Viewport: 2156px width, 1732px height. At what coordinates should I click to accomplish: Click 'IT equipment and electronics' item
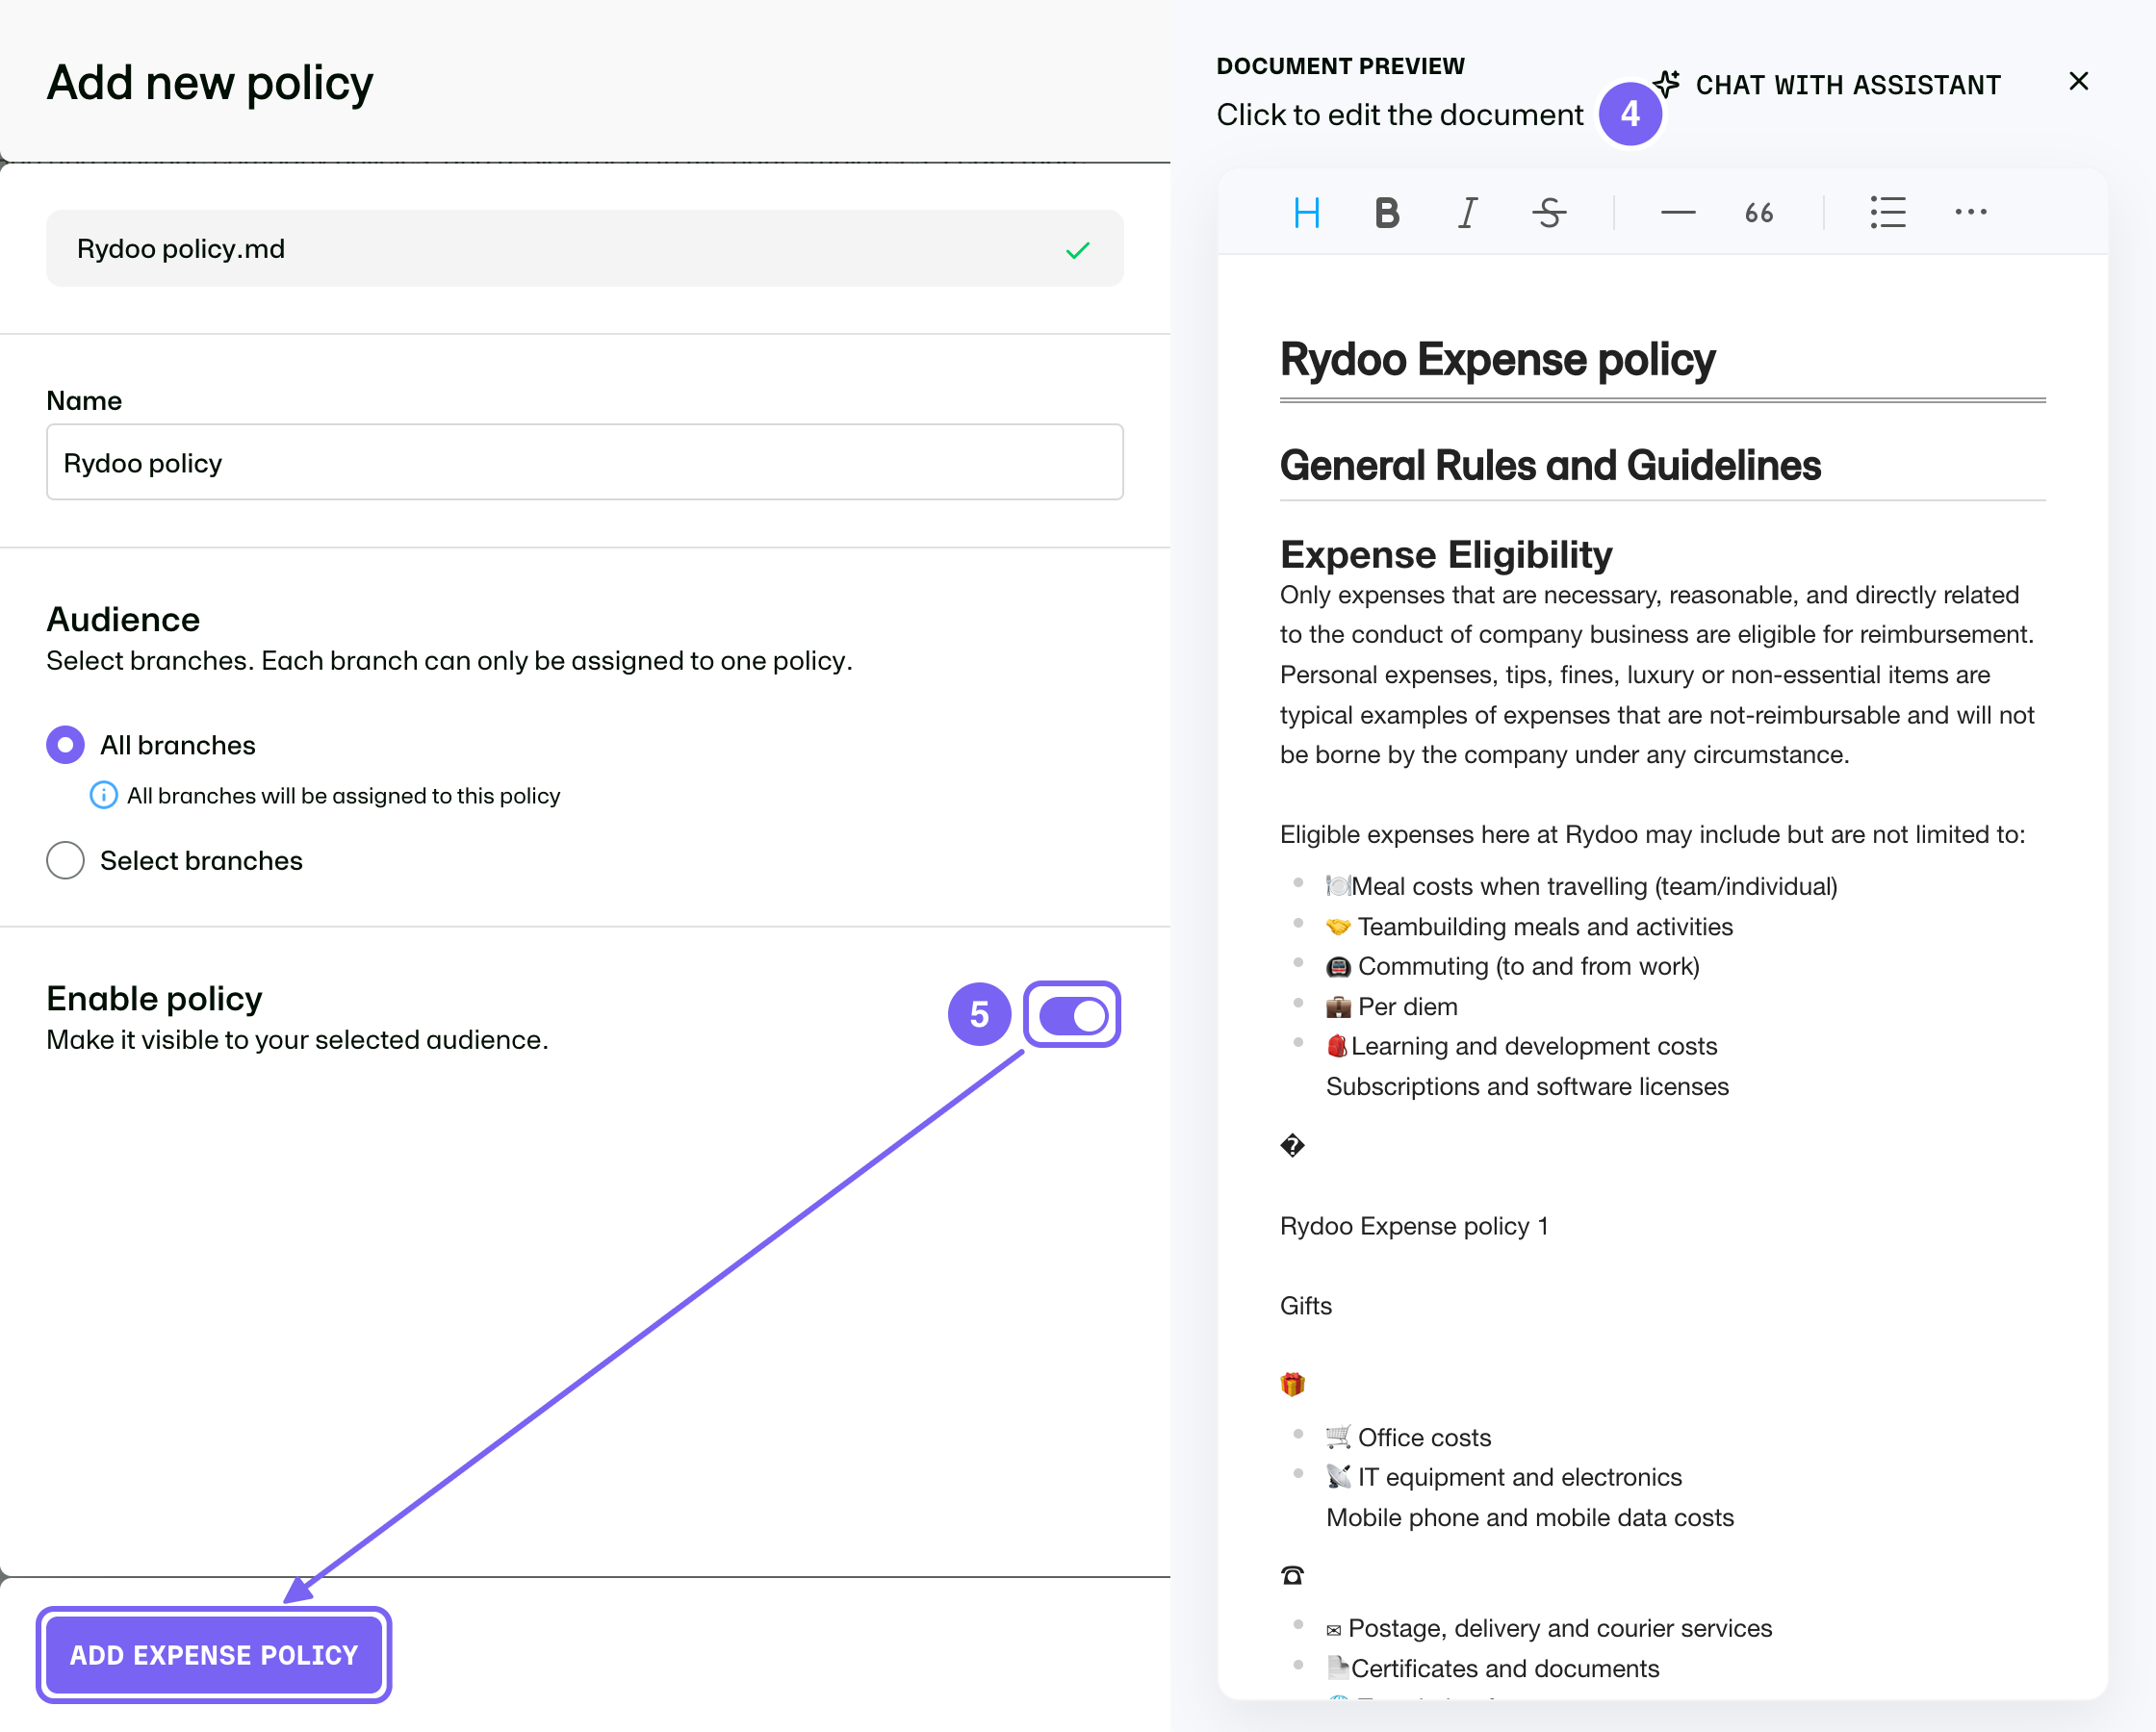tap(1504, 1477)
